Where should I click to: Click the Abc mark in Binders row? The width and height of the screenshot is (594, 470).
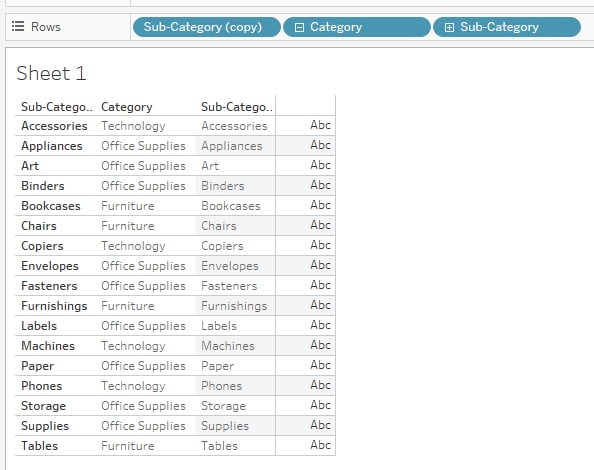[320, 185]
